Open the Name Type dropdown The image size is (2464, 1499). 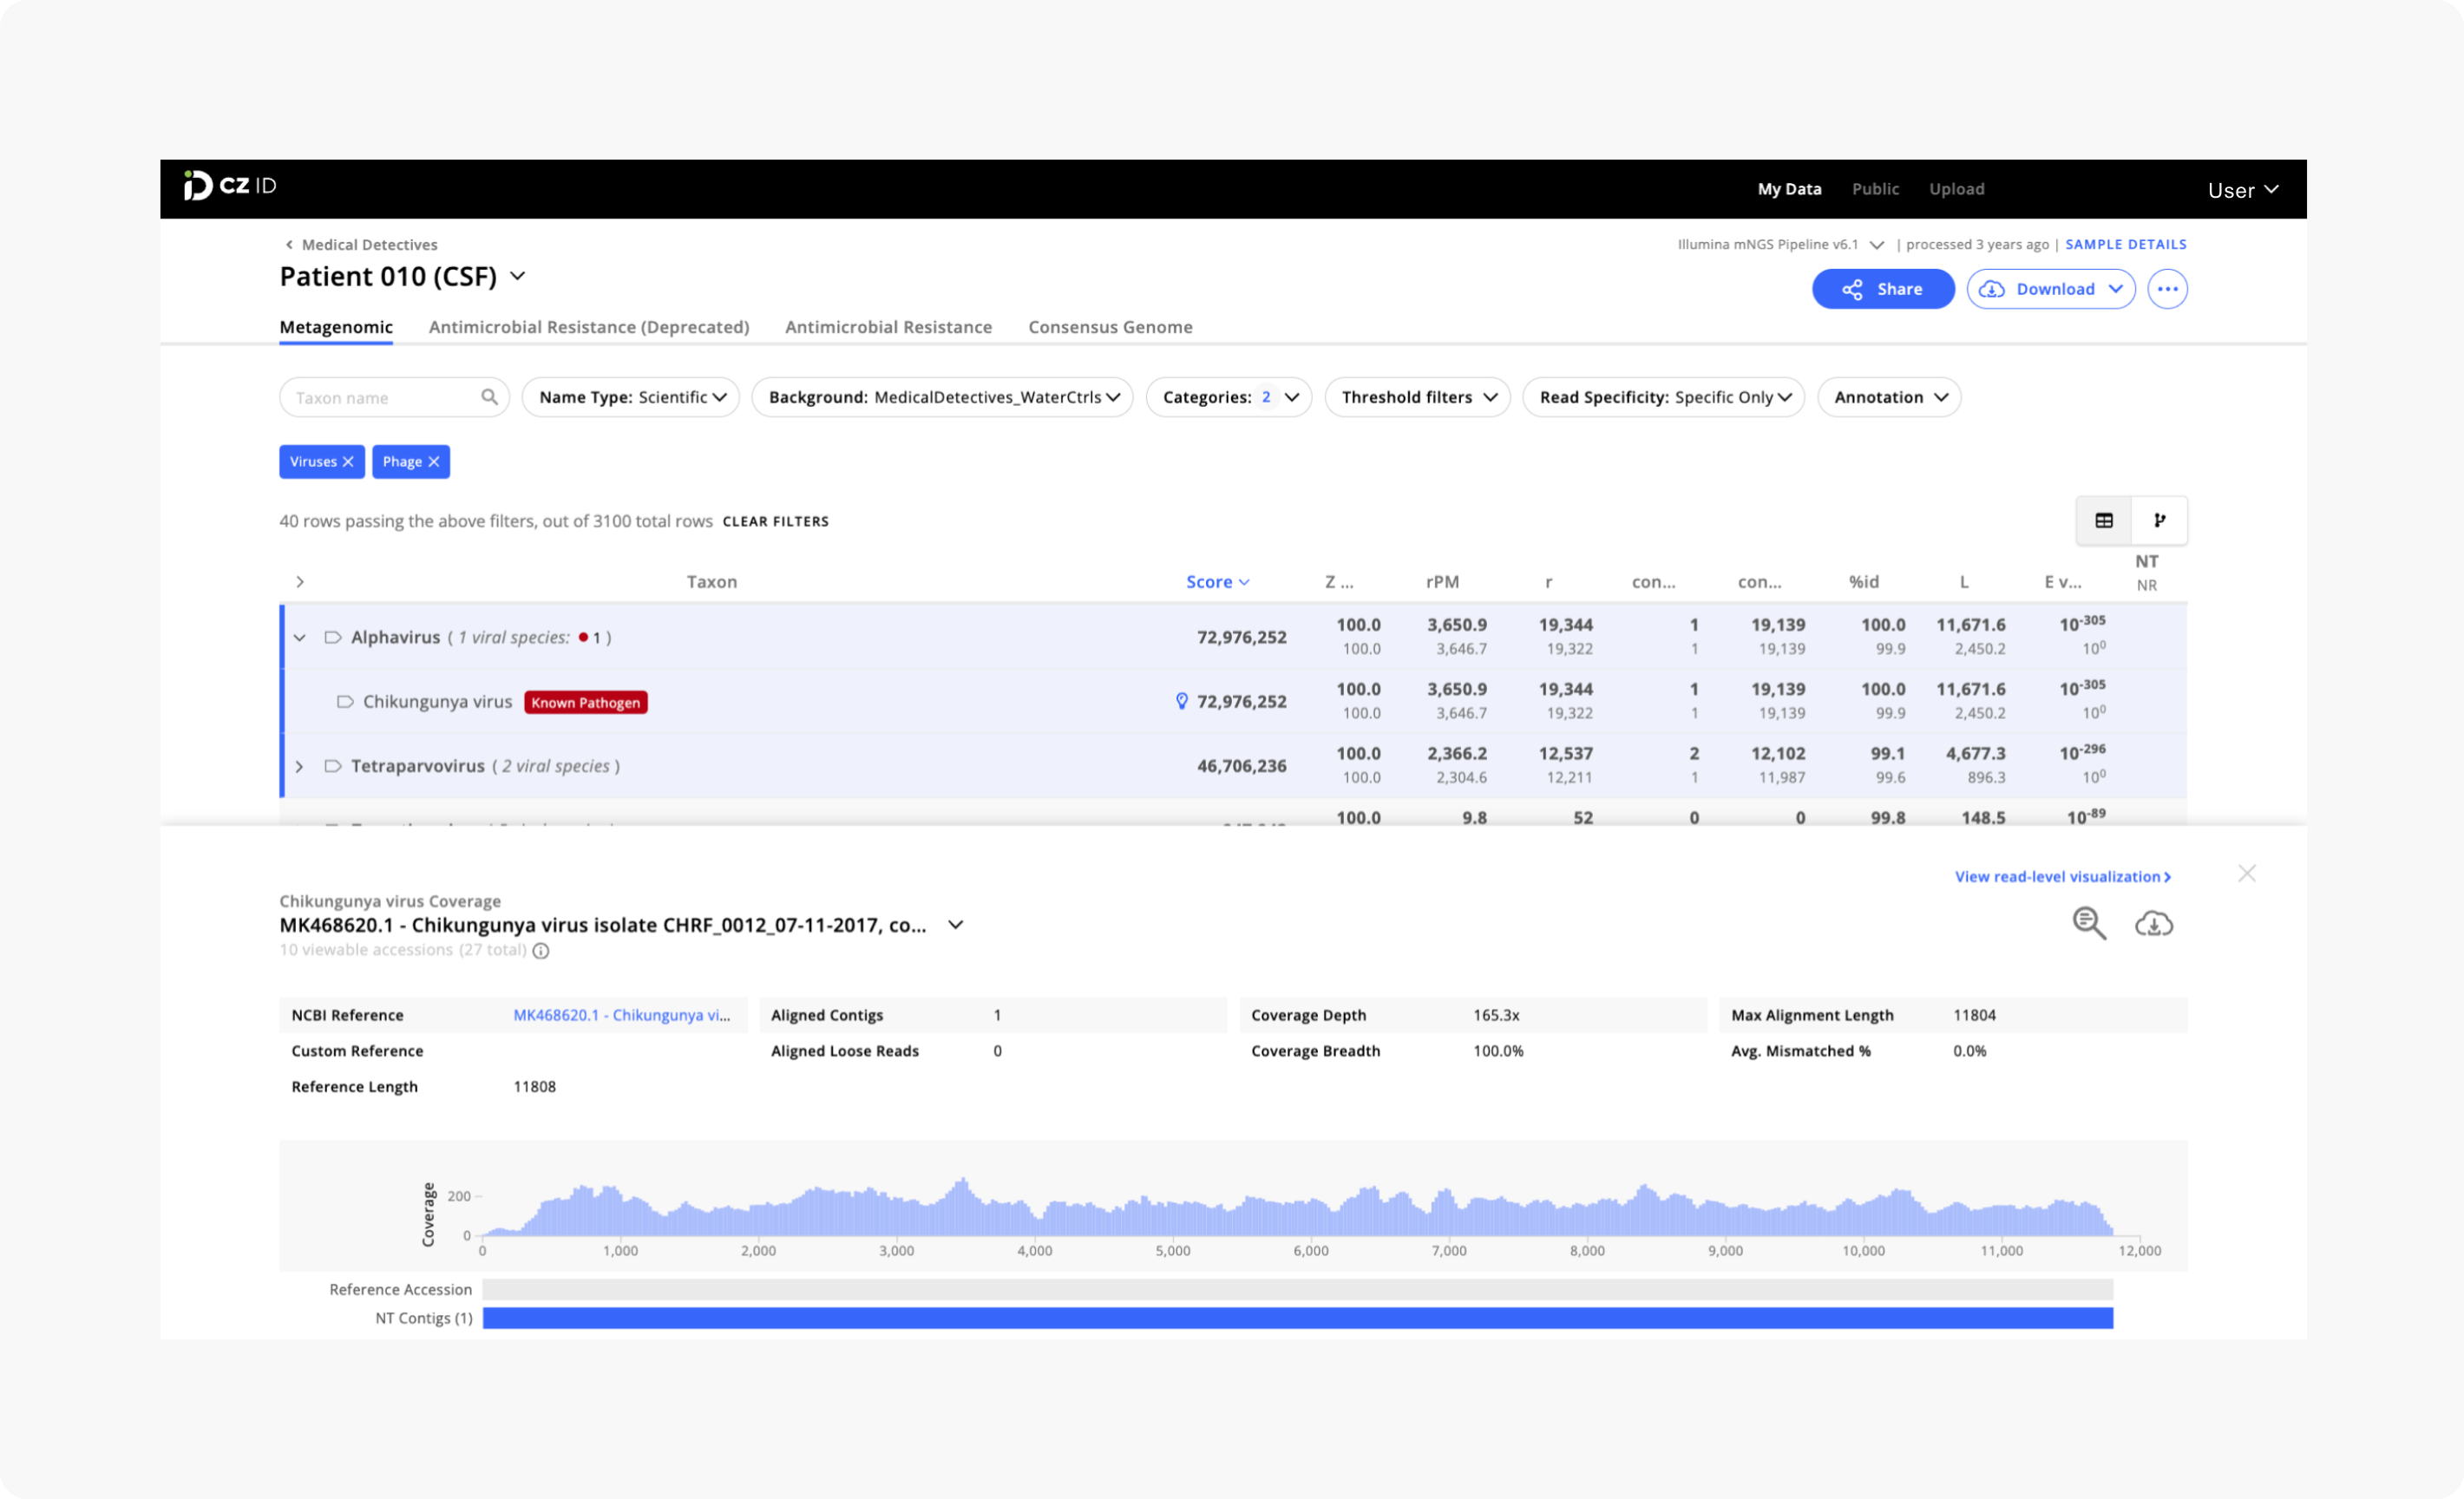click(631, 398)
